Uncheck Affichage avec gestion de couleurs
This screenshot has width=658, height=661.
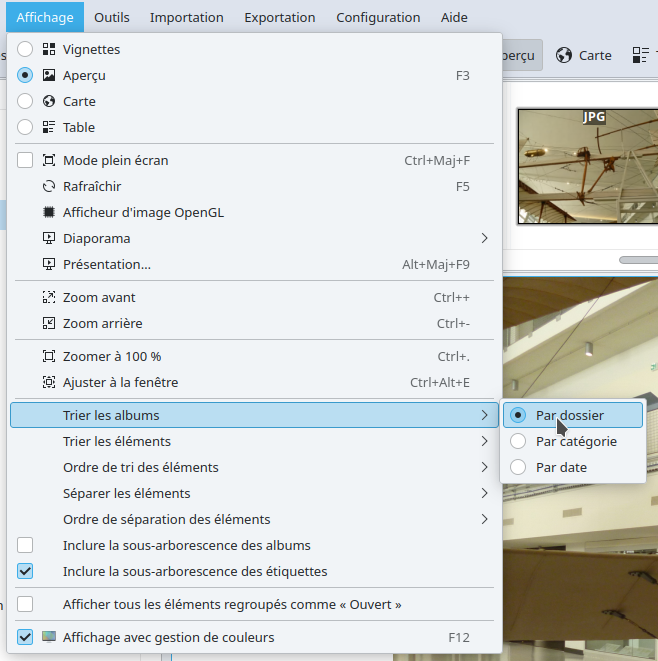click(x=25, y=637)
